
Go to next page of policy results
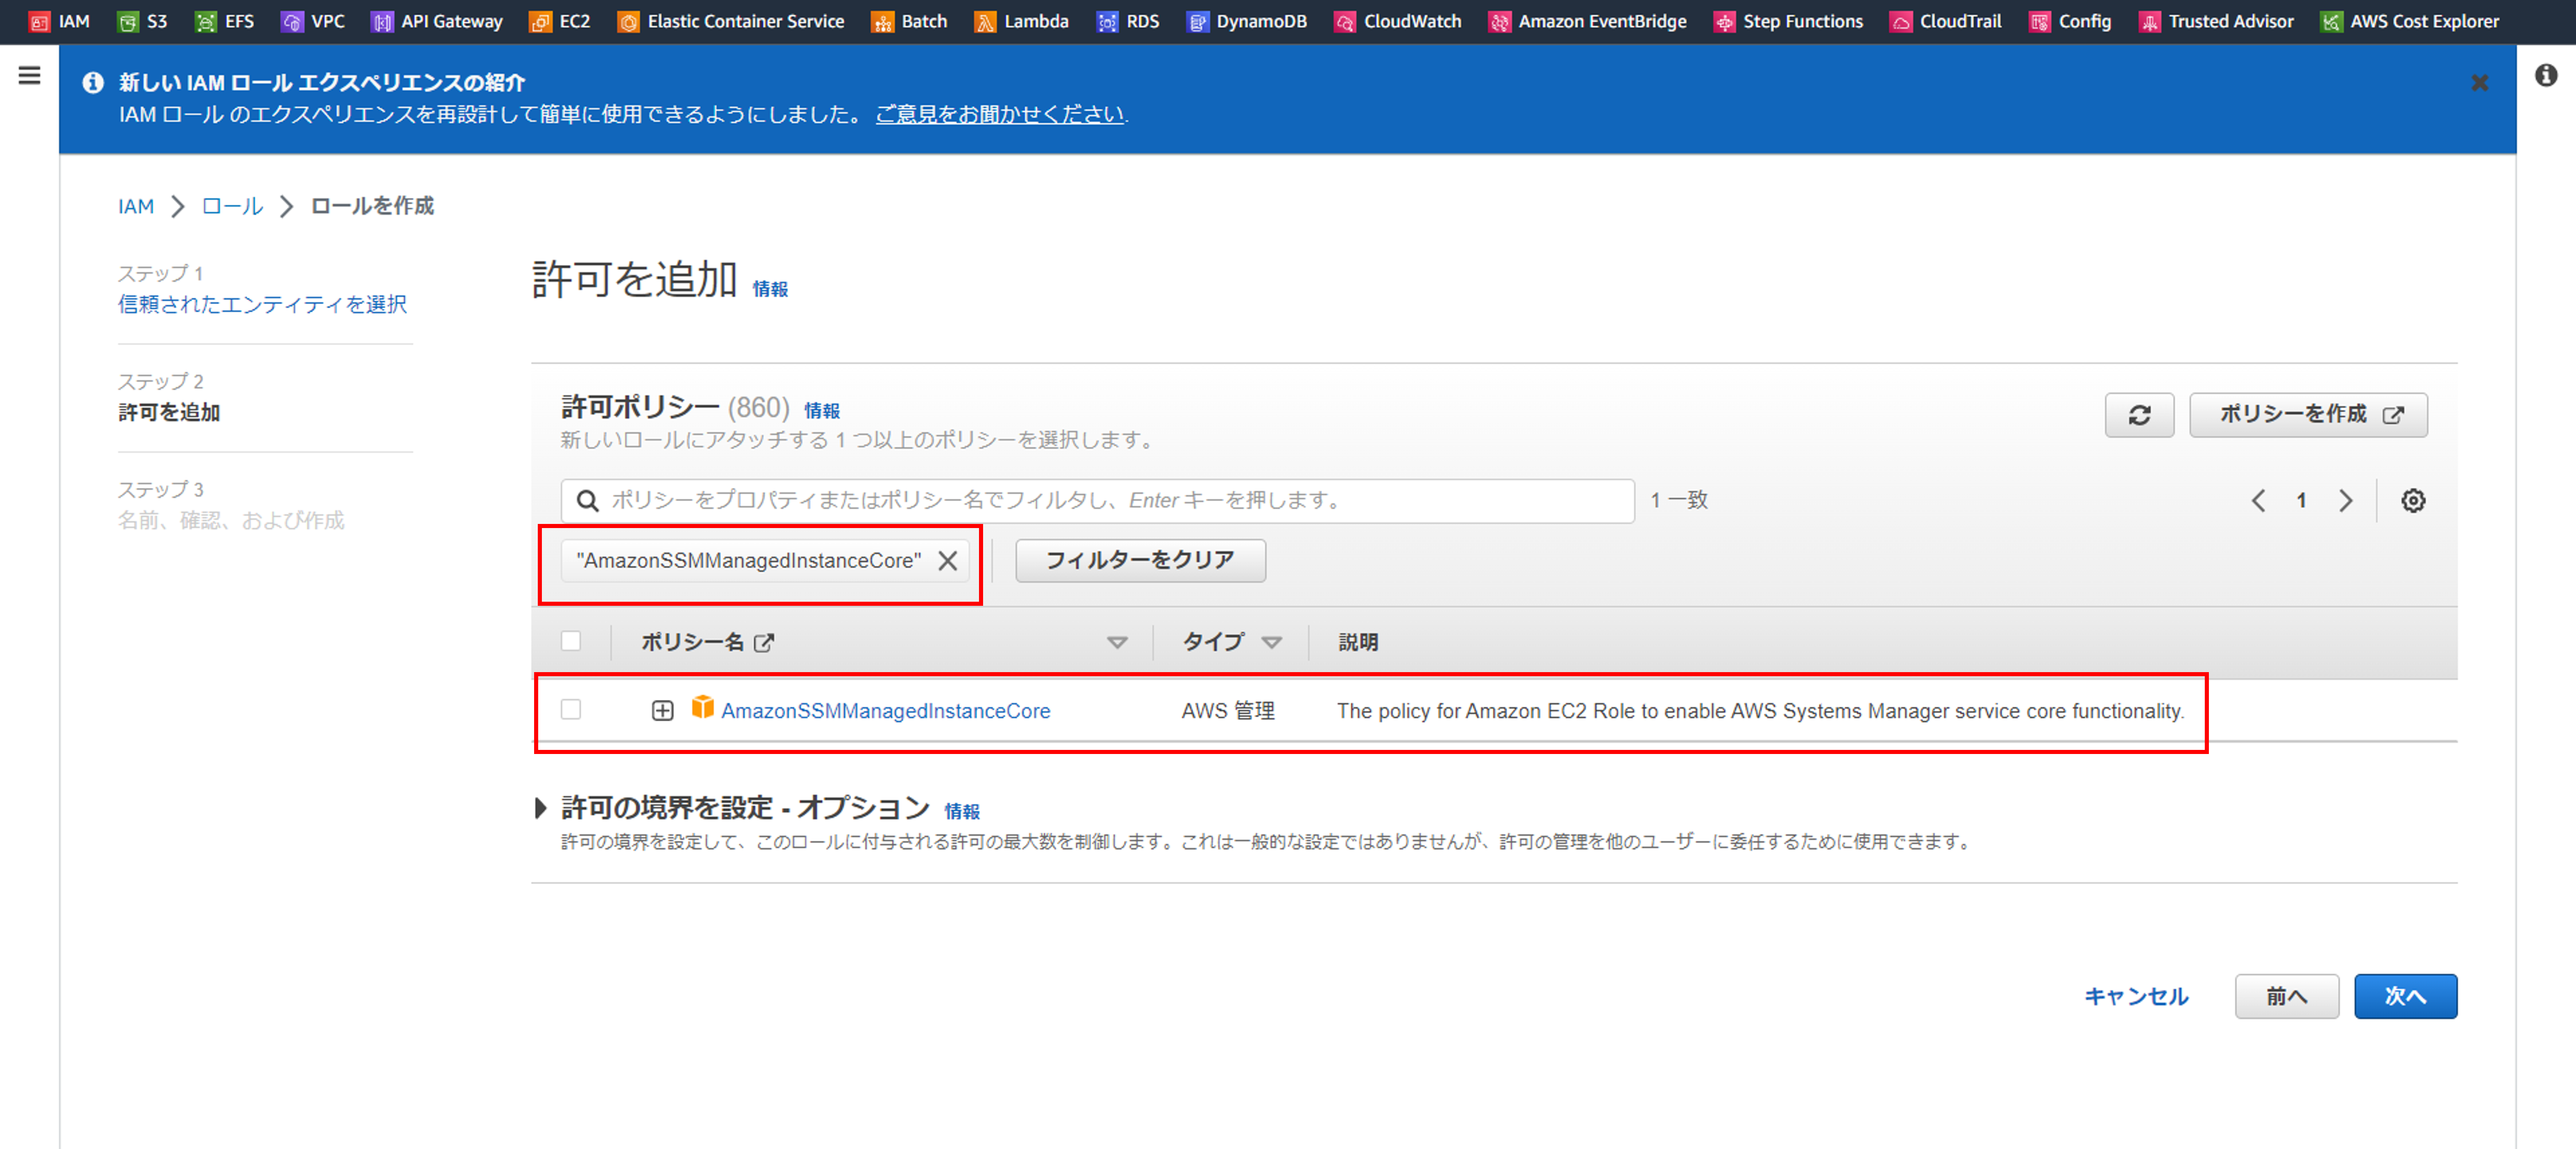pyautogui.click(x=2345, y=500)
